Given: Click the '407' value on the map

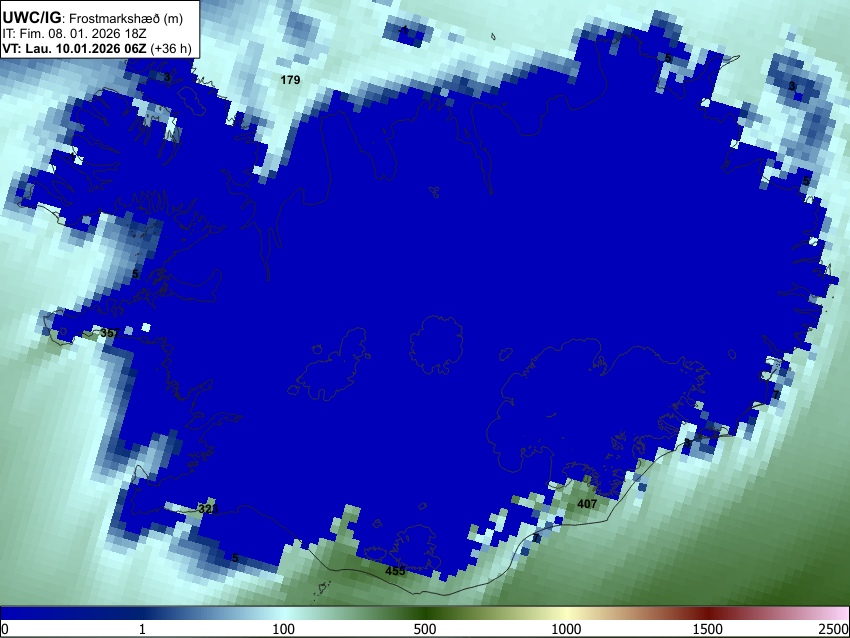Looking at the screenshot, I should click(x=587, y=504).
